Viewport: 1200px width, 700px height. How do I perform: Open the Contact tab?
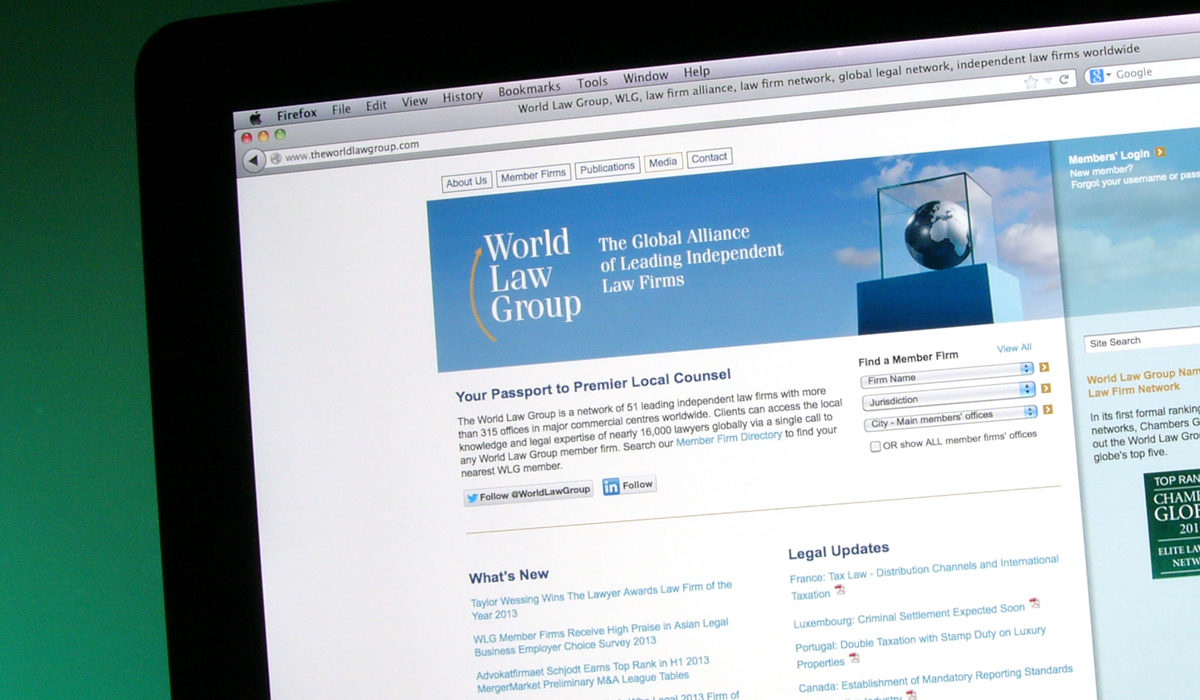[x=709, y=158]
